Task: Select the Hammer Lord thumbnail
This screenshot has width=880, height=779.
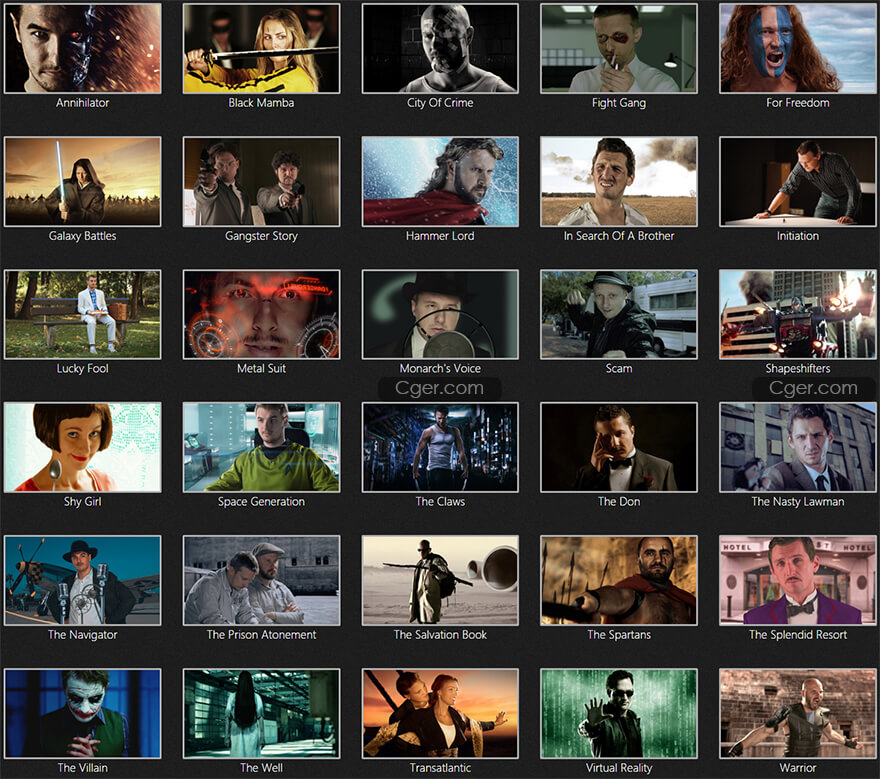Action: pos(440,181)
